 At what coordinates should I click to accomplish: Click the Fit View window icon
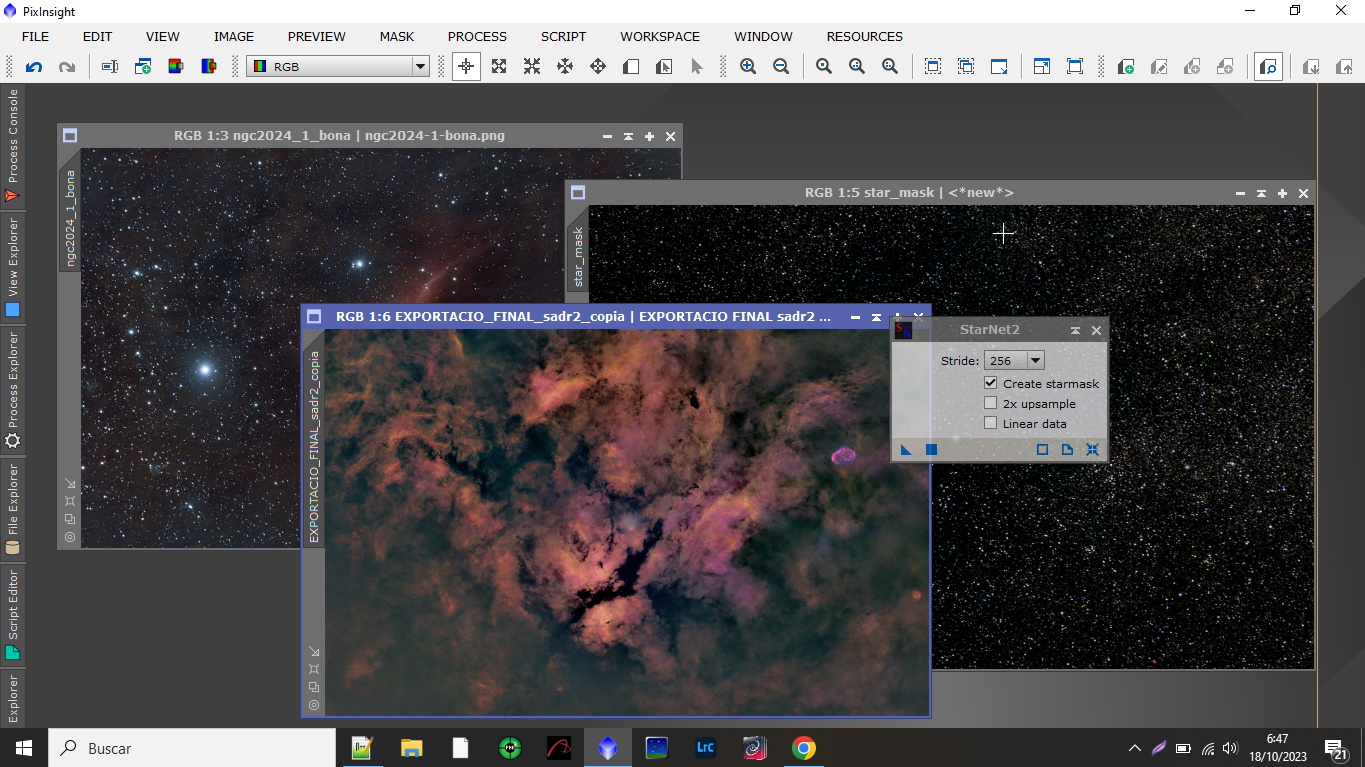tap(1042, 67)
